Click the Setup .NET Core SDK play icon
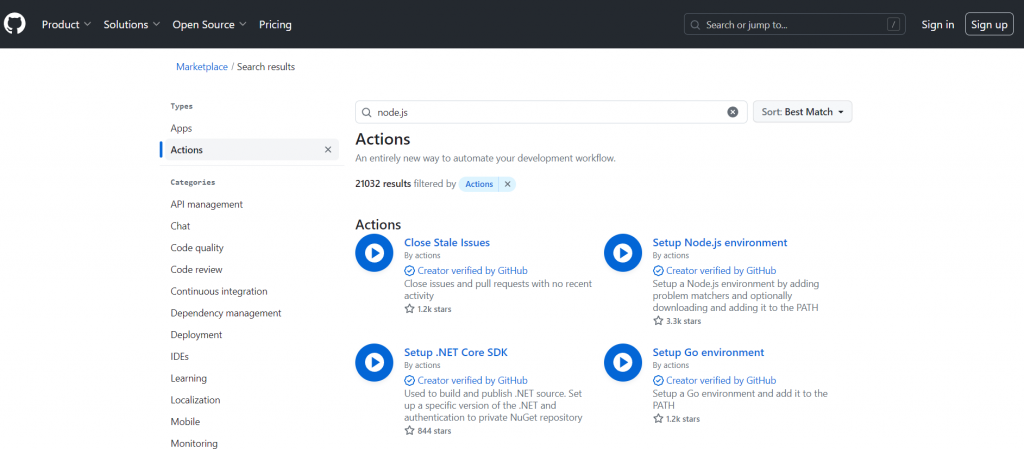 coord(374,362)
